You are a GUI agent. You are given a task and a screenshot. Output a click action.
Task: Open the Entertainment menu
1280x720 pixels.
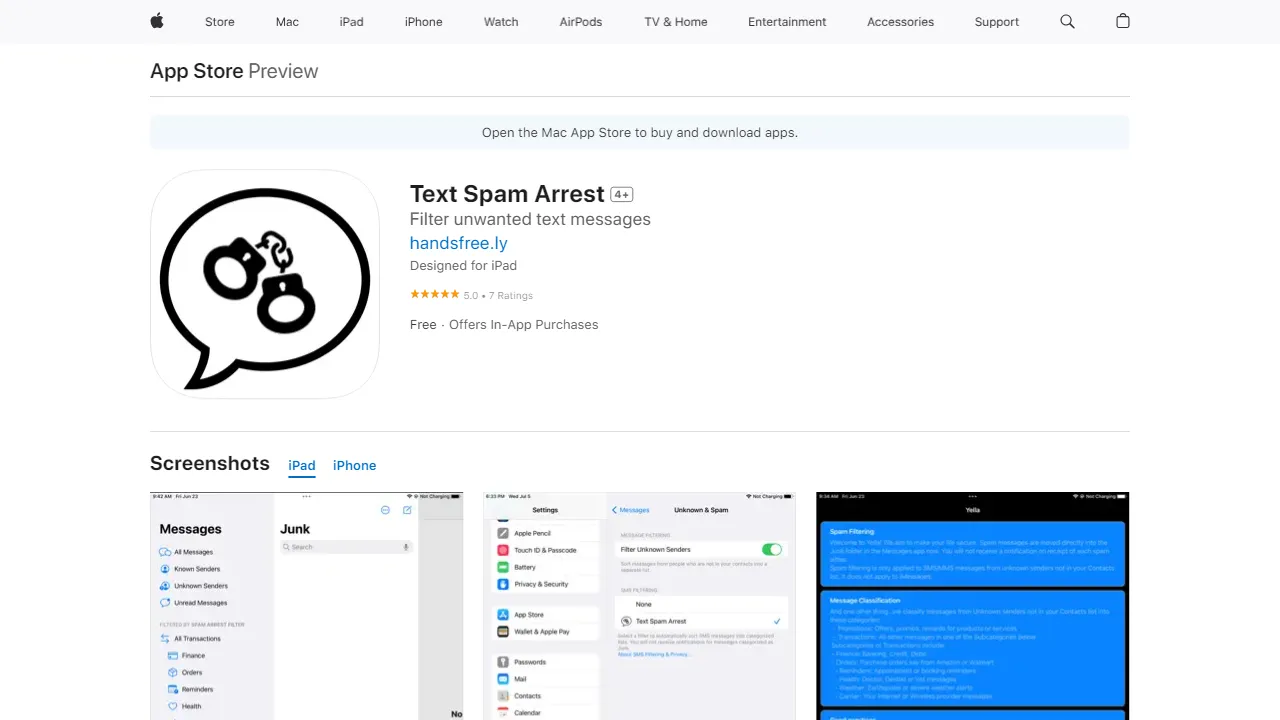(787, 22)
